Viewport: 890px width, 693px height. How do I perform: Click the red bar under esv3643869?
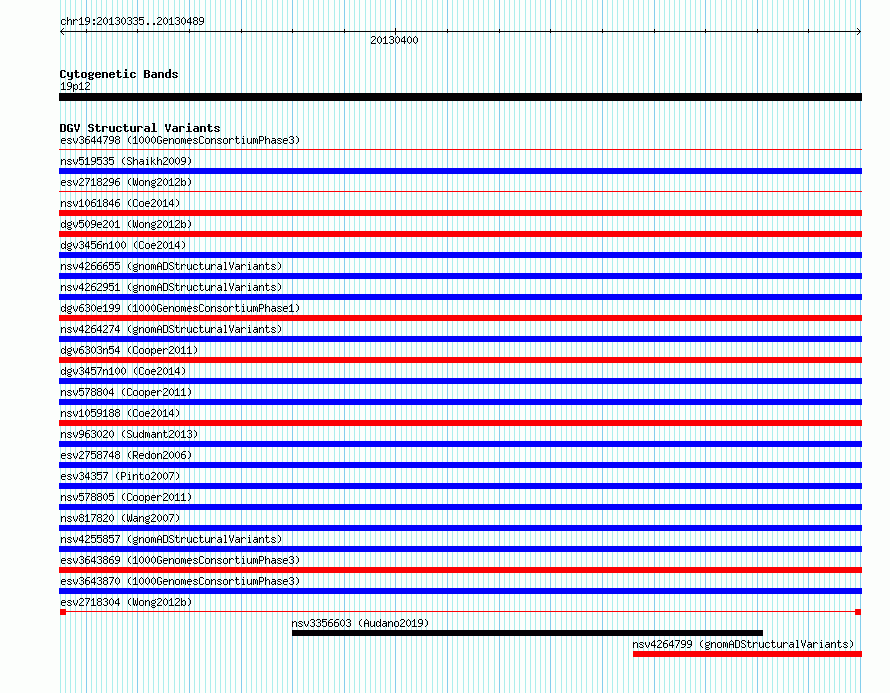pos(460,570)
